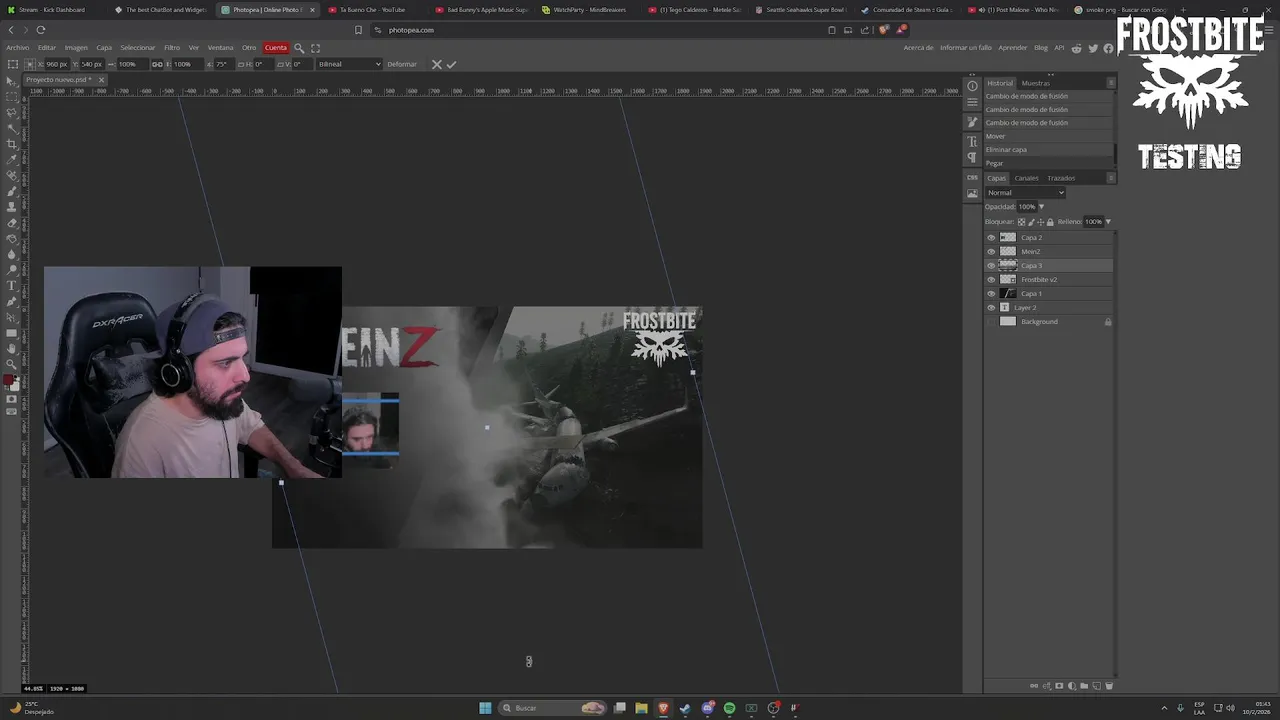Viewport: 1280px width, 720px height.
Task: Hide the Layer 2 text layer
Action: tap(991, 308)
